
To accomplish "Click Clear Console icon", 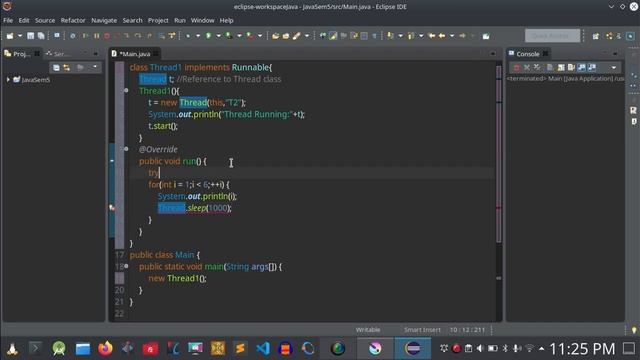I will (x=550, y=67).
